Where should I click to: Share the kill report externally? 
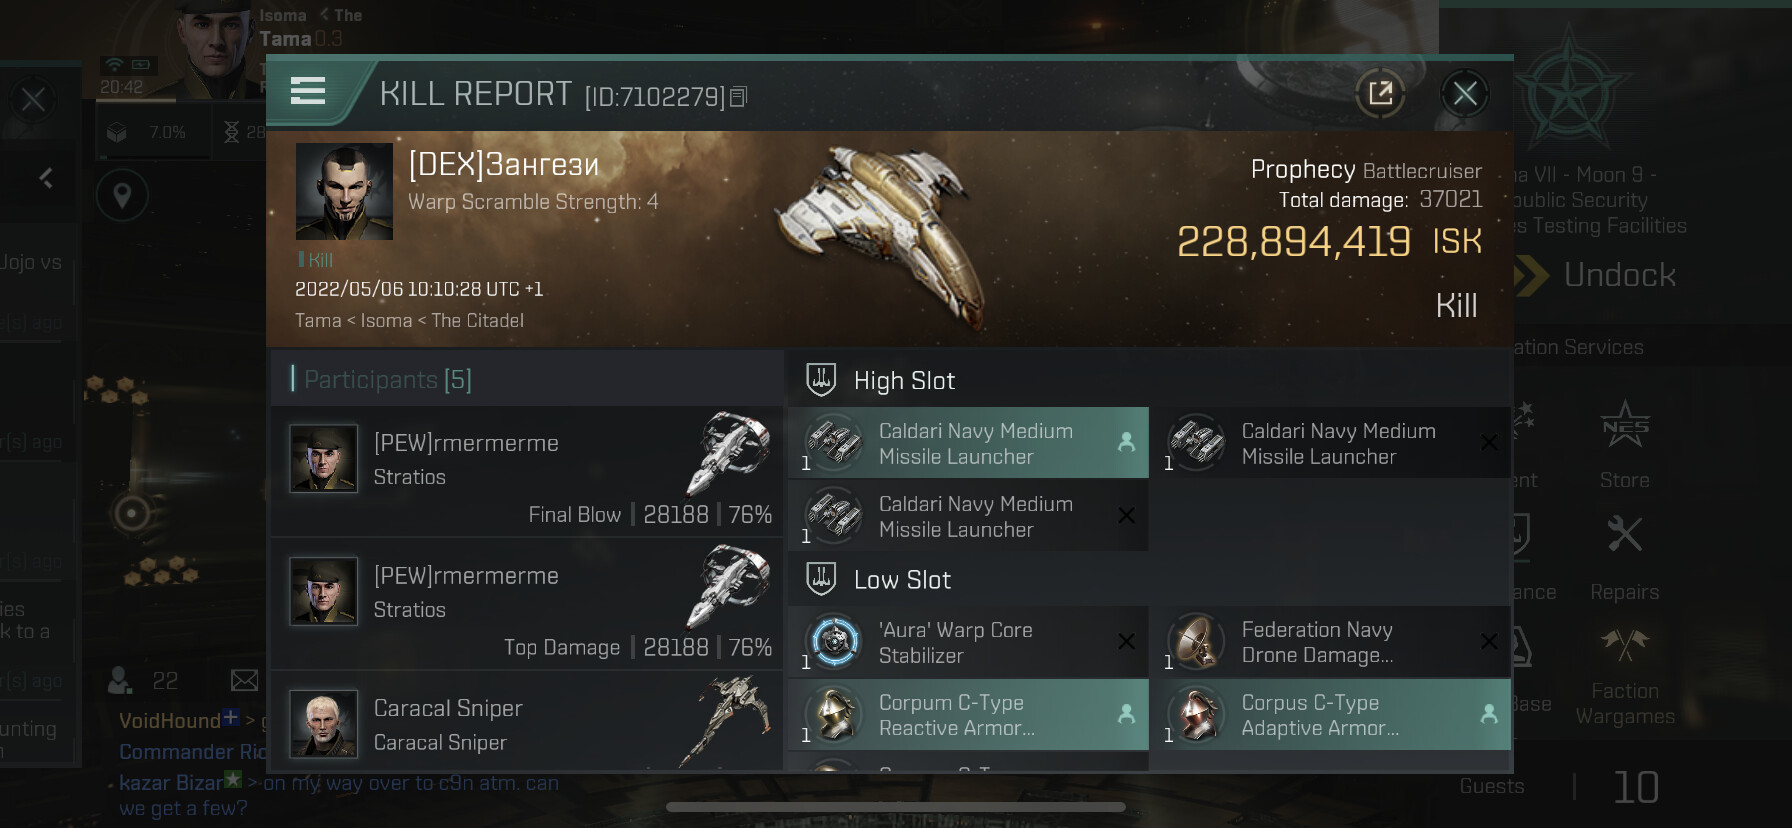click(x=1380, y=94)
